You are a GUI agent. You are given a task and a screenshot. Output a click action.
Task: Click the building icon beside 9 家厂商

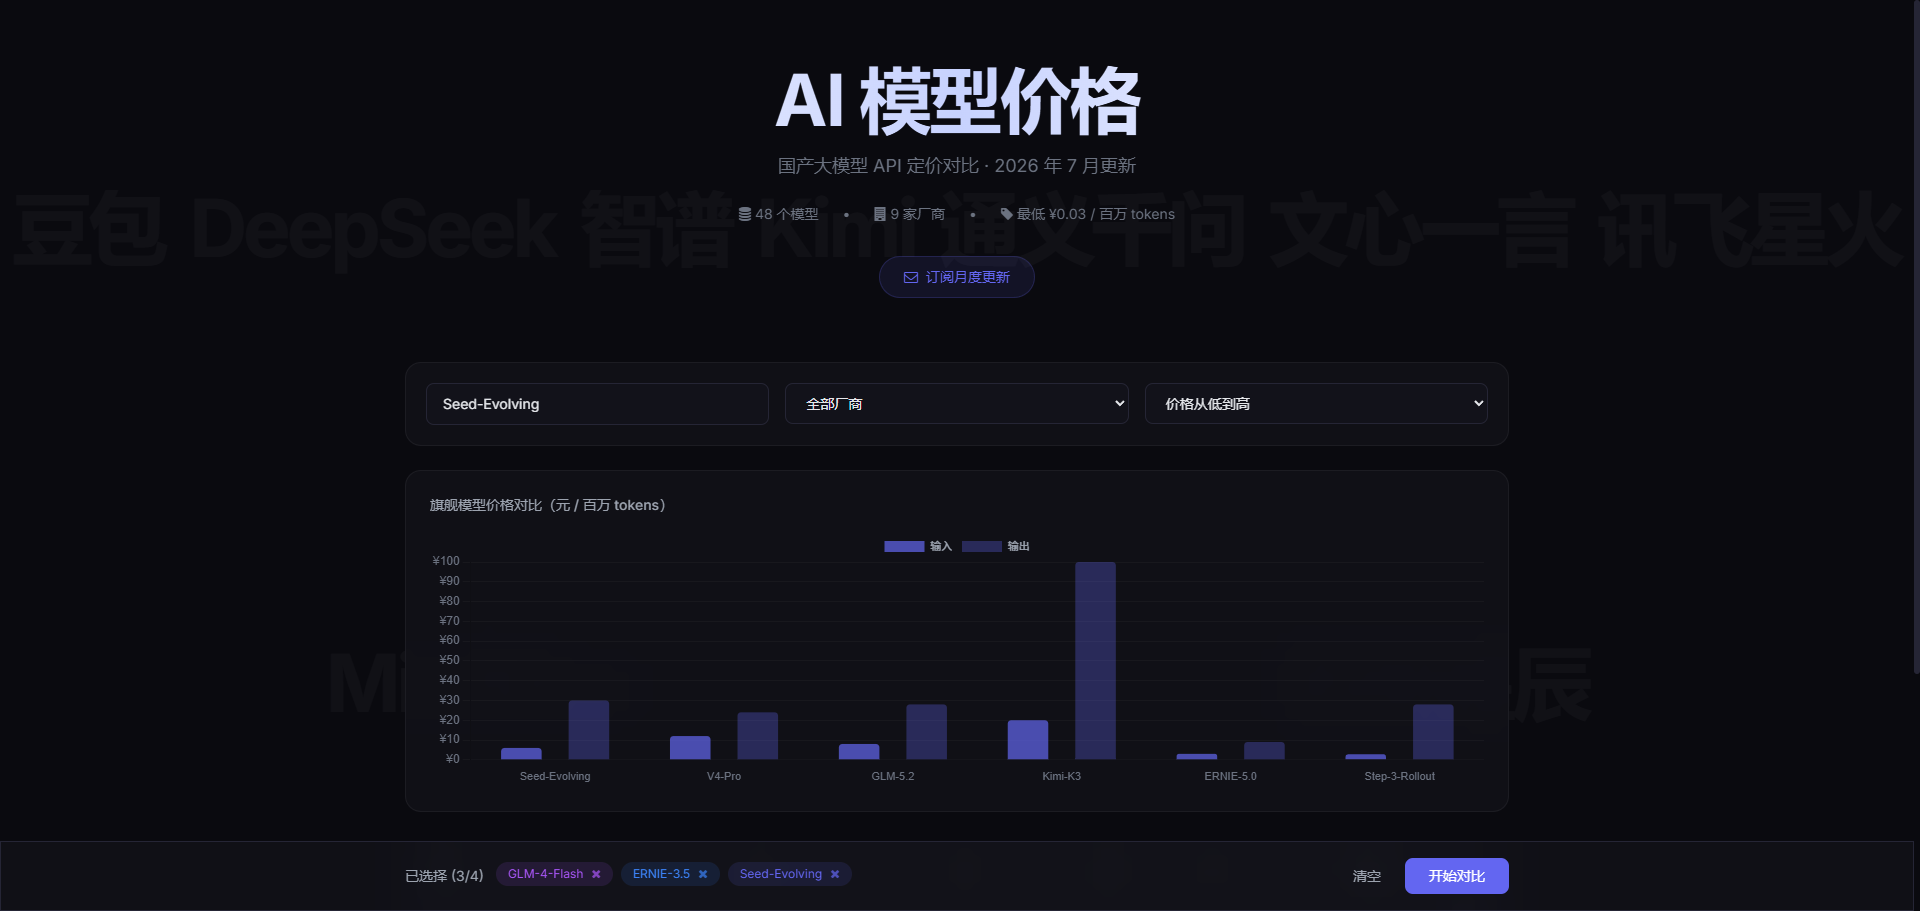[879, 214]
